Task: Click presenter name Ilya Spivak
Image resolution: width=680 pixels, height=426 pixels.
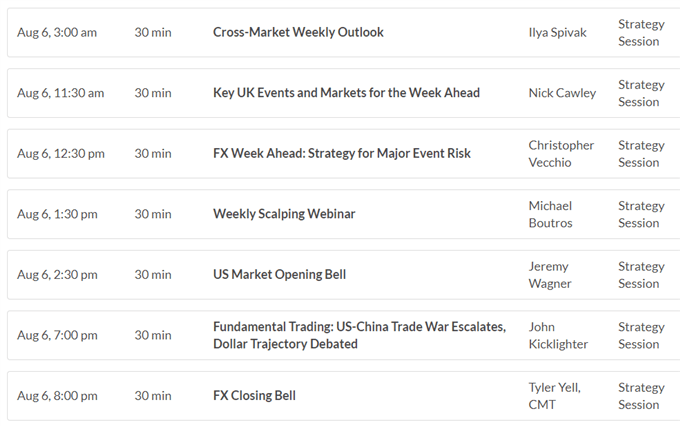Action: (x=557, y=33)
